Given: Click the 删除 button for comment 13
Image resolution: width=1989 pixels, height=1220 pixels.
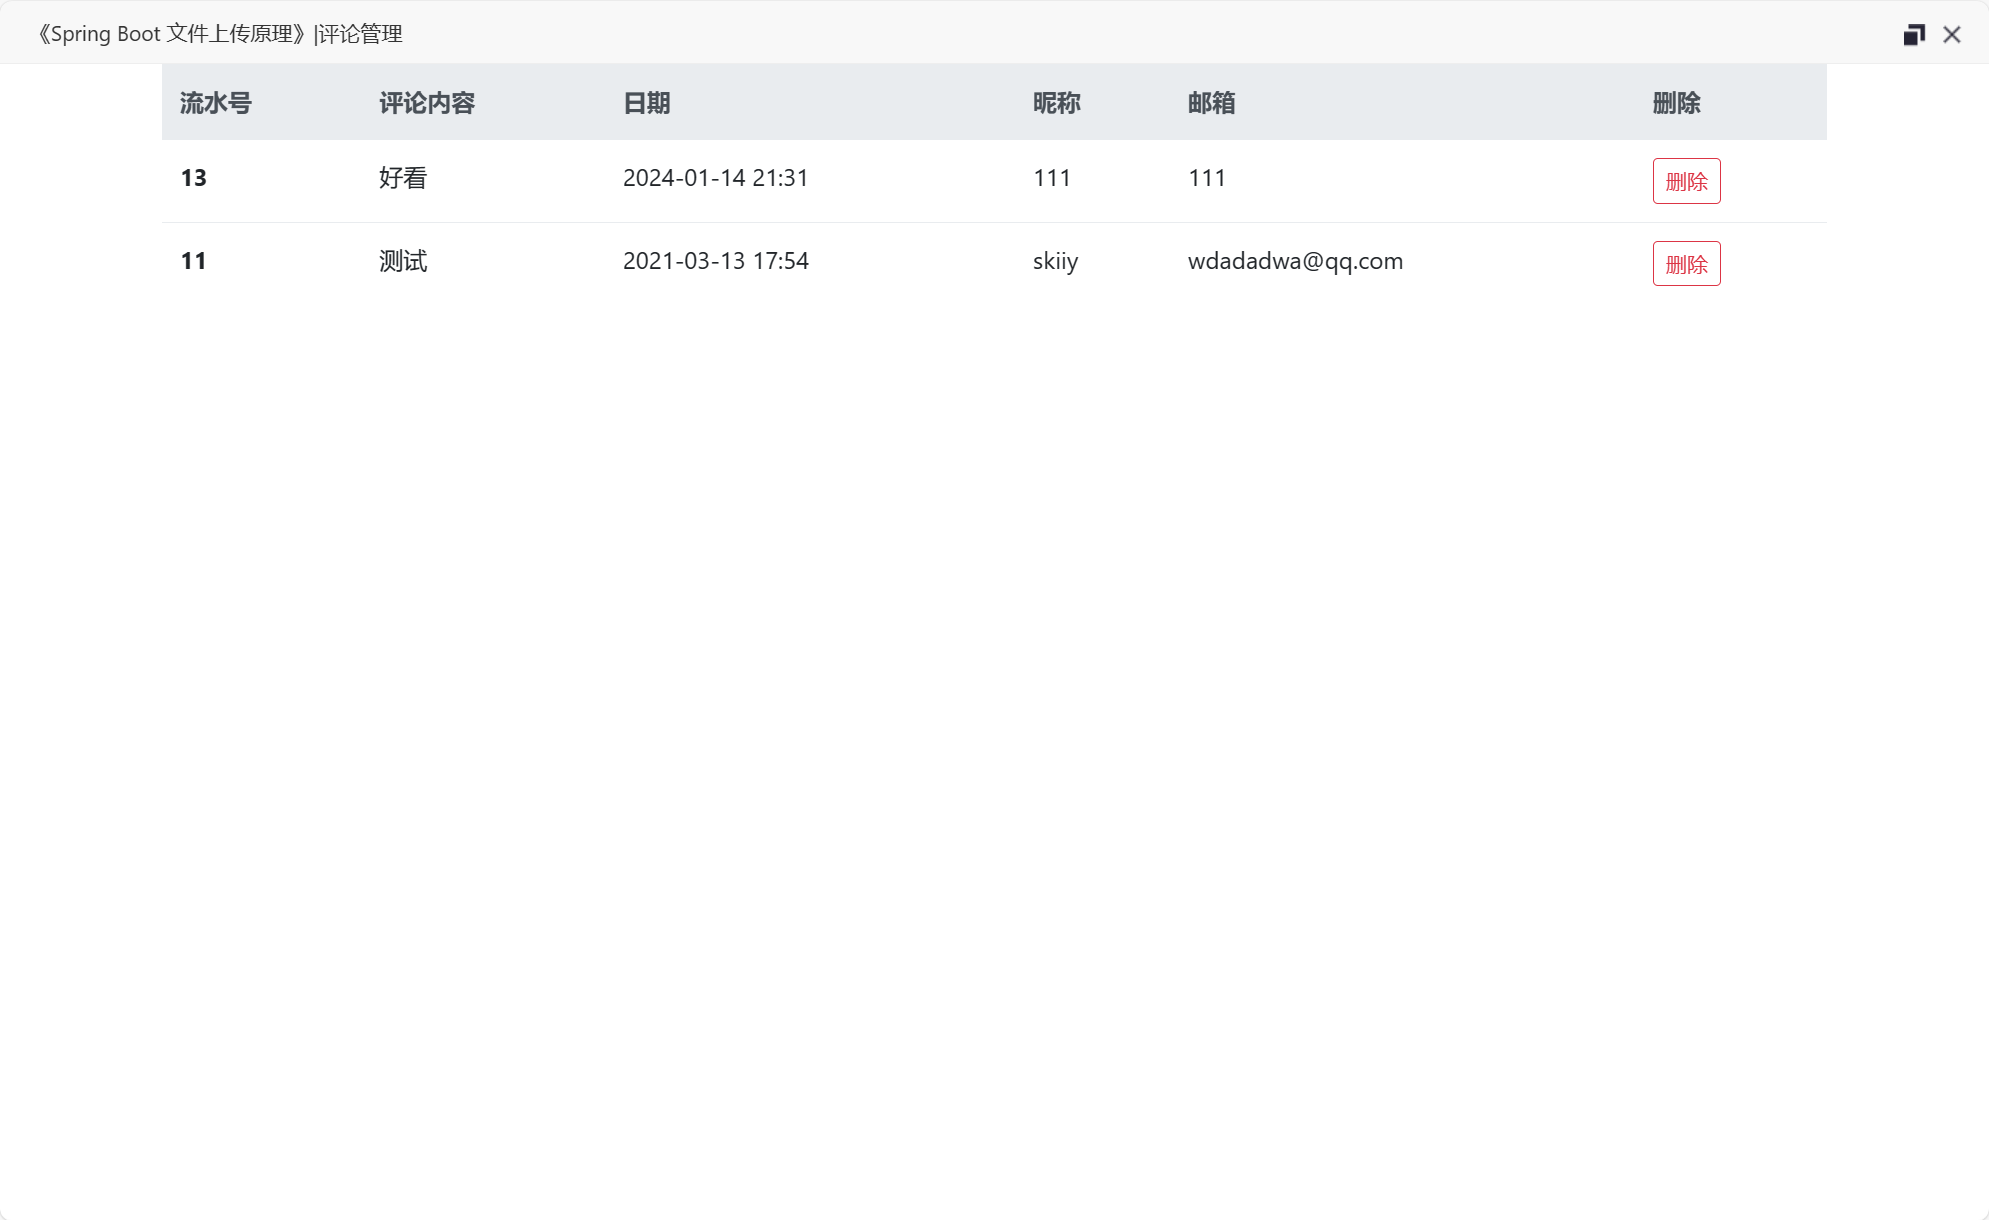Looking at the screenshot, I should point(1686,181).
